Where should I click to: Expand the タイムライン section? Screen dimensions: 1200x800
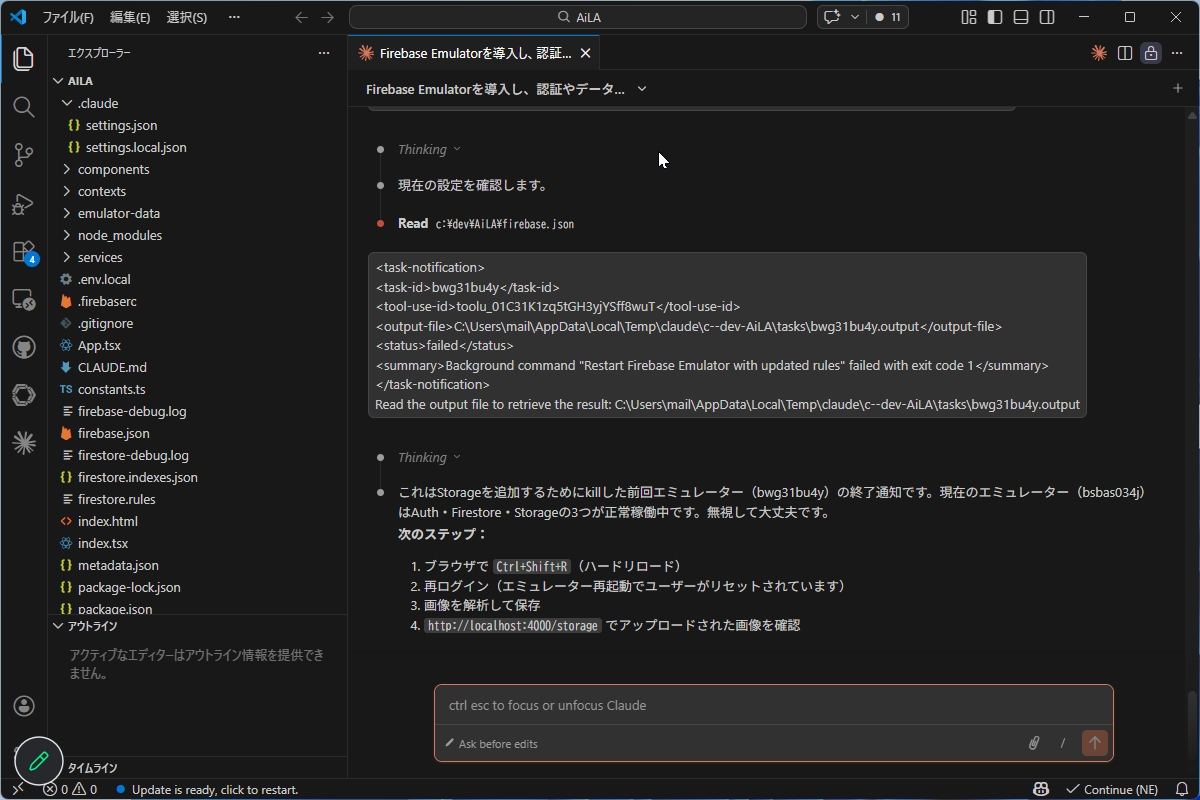coord(197,768)
